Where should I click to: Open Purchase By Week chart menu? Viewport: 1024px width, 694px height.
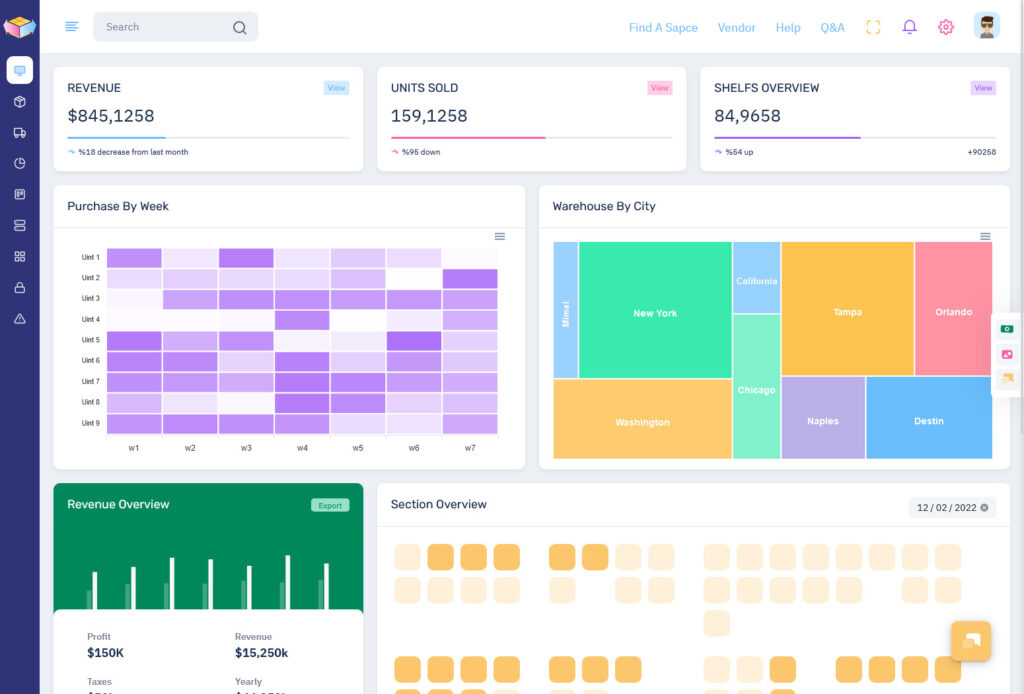pos(500,236)
